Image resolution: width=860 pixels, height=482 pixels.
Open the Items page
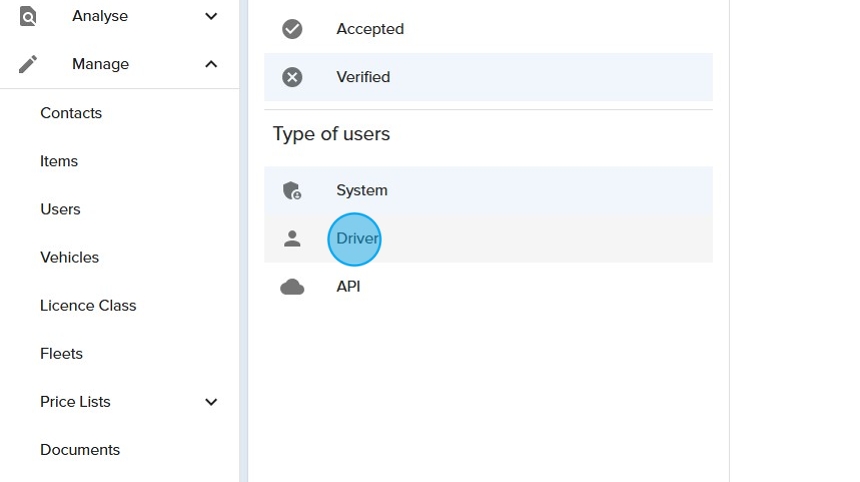(x=59, y=161)
